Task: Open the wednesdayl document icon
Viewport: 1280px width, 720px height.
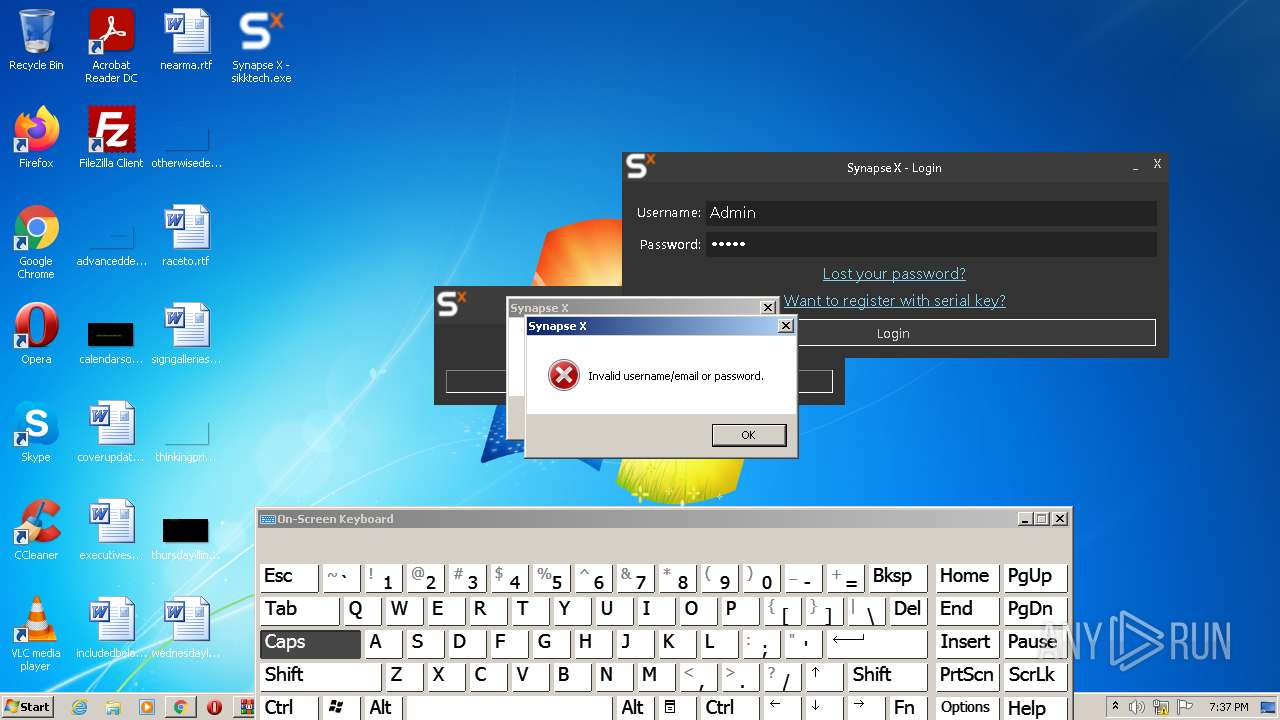Action: pos(186,628)
